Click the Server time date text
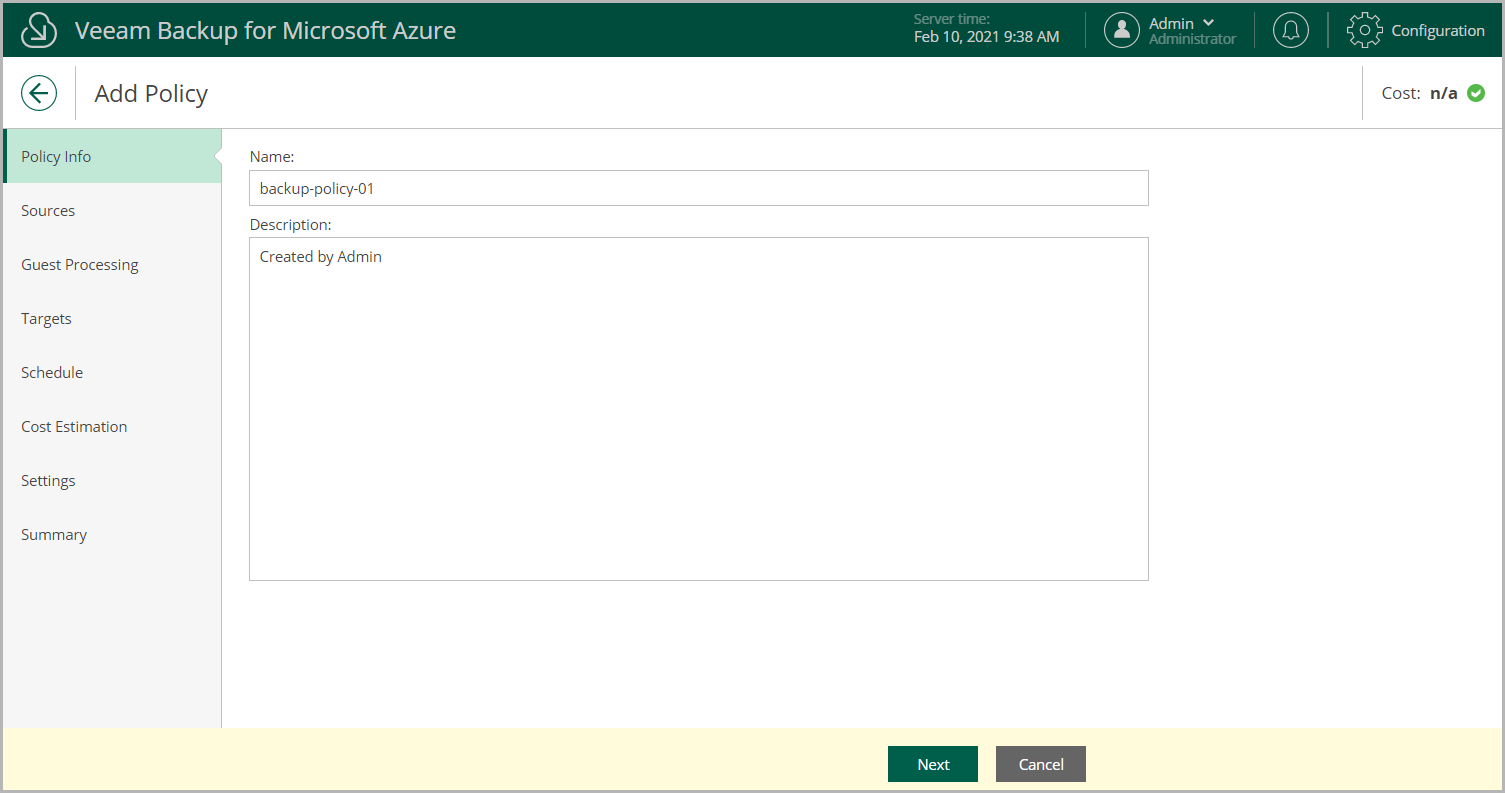Screen dimensions: 1505x793 coord(986,37)
